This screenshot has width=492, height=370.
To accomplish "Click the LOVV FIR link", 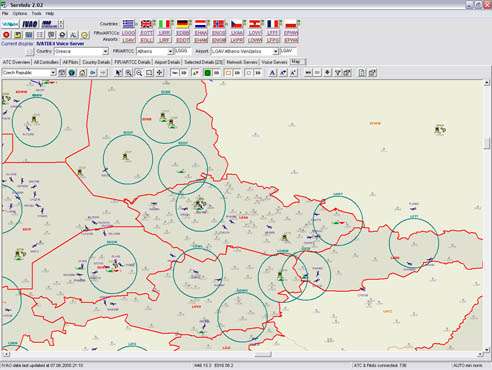I will (x=255, y=33).
